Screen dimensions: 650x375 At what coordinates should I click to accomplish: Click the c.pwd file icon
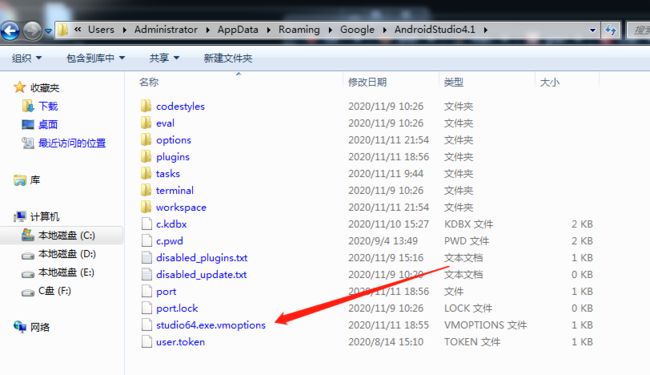coord(147,241)
